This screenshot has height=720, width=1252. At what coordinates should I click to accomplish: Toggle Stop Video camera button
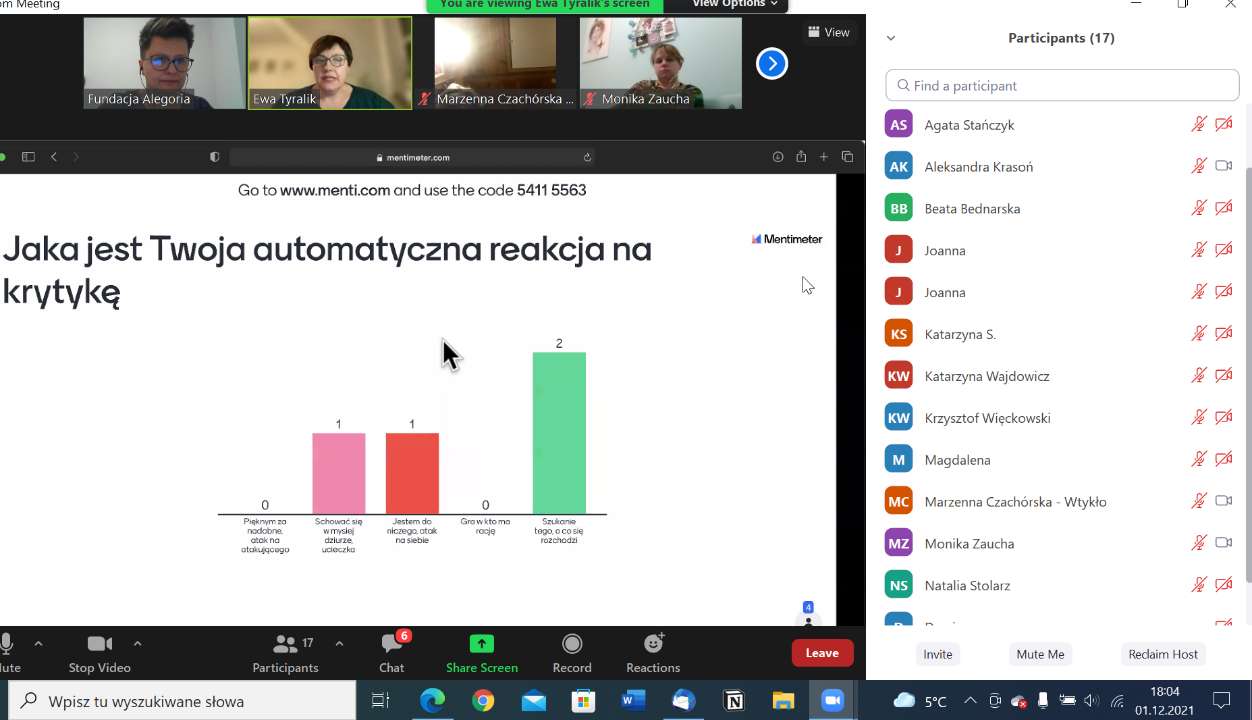(99, 644)
